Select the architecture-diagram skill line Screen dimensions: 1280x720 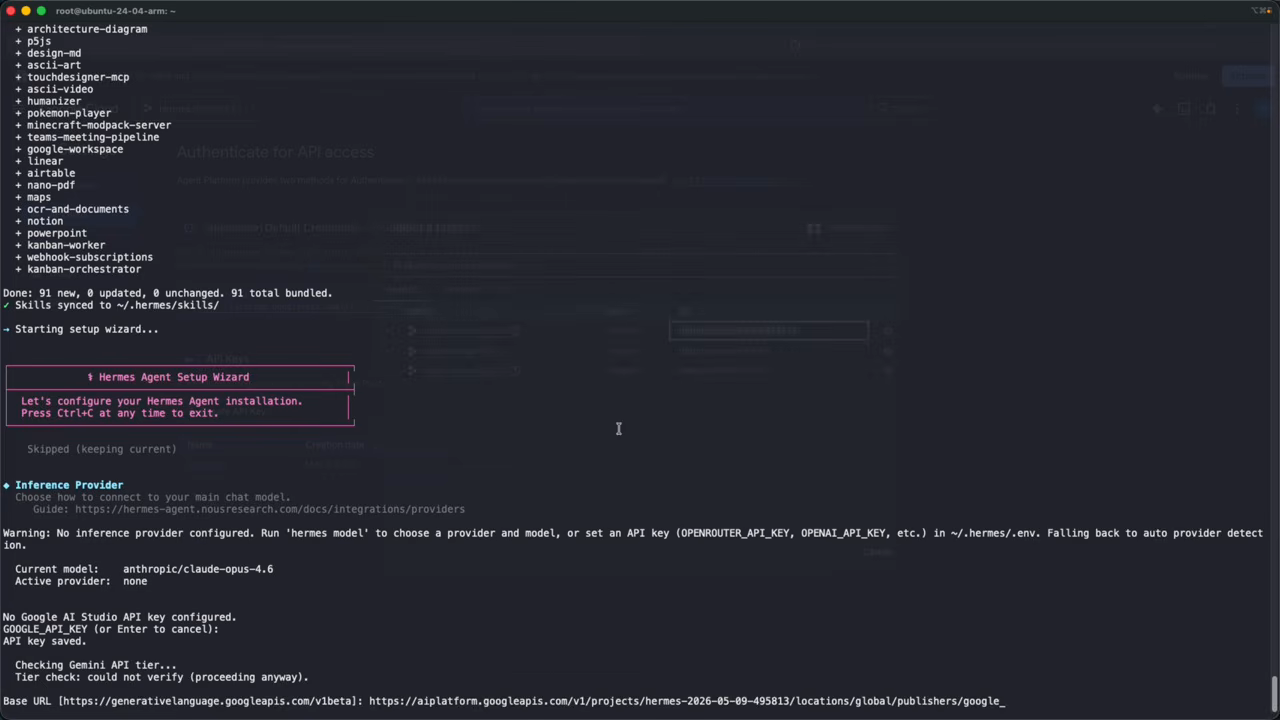(x=81, y=29)
